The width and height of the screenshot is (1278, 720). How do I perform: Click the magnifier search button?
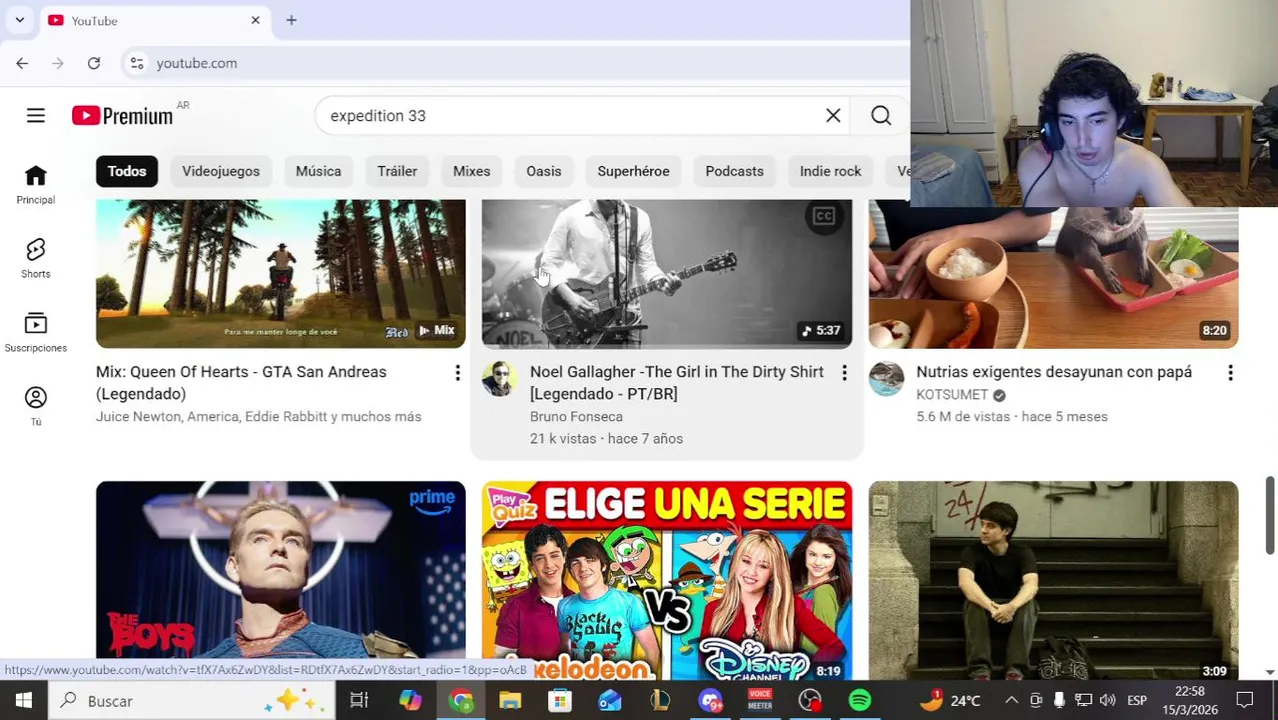click(881, 115)
